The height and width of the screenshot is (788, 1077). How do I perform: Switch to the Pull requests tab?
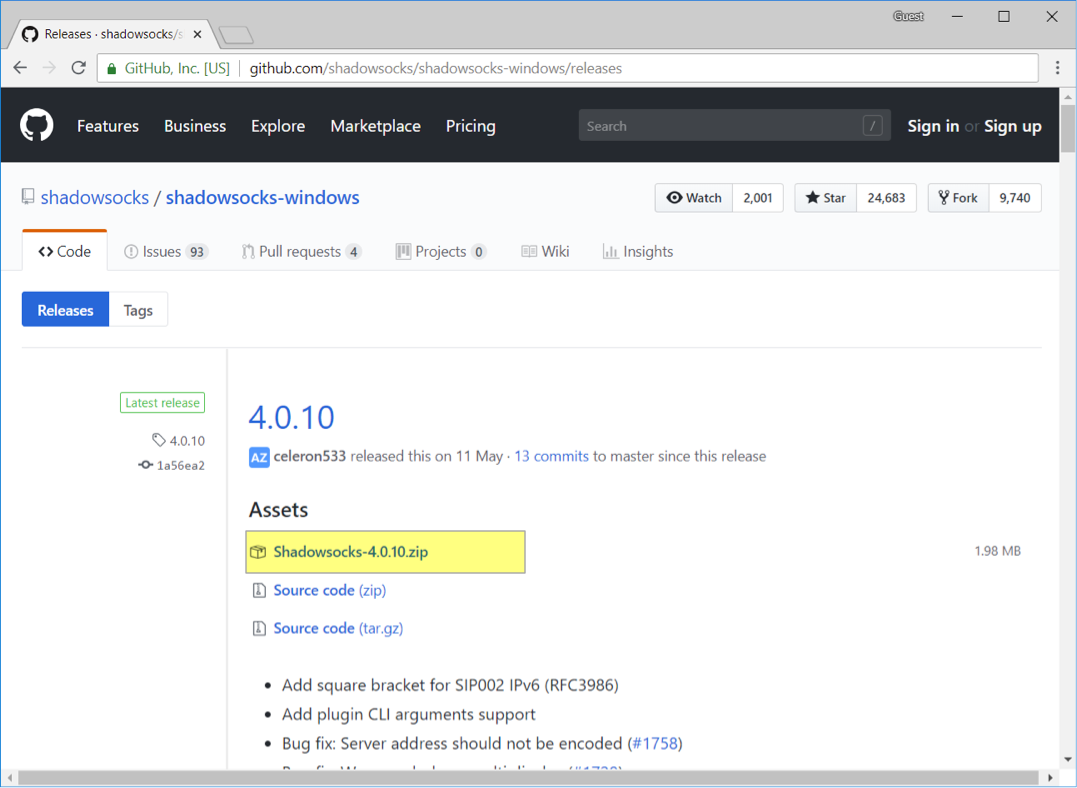(x=302, y=251)
